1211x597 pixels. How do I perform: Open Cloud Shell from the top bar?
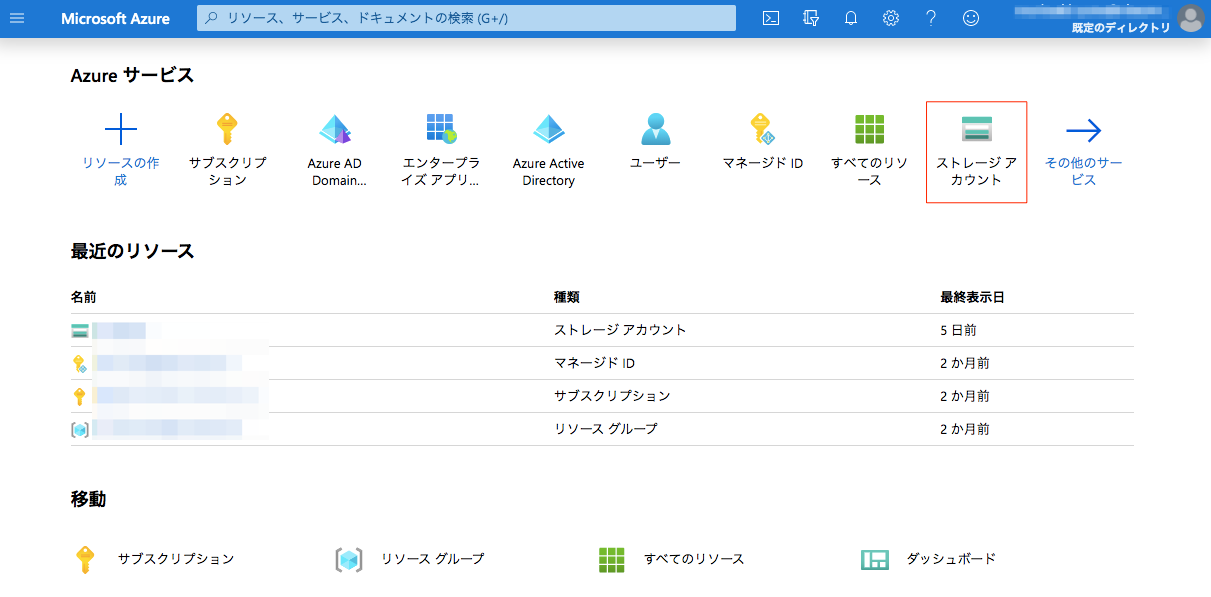771,18
